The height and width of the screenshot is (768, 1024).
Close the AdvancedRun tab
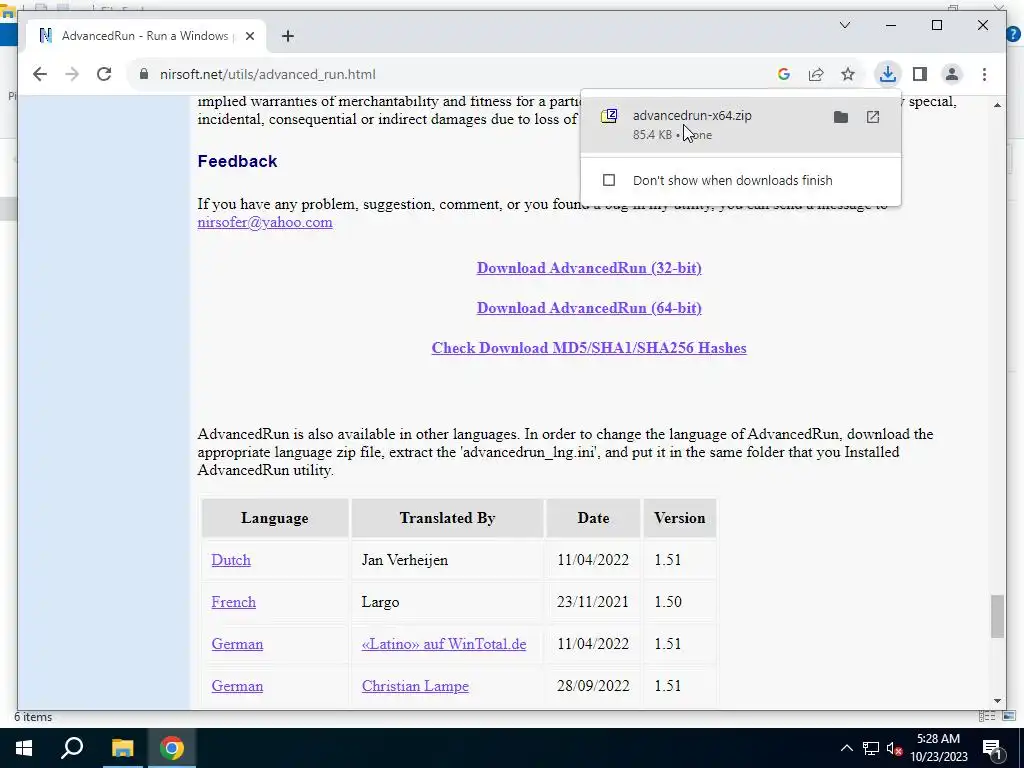tap(249, 36)
